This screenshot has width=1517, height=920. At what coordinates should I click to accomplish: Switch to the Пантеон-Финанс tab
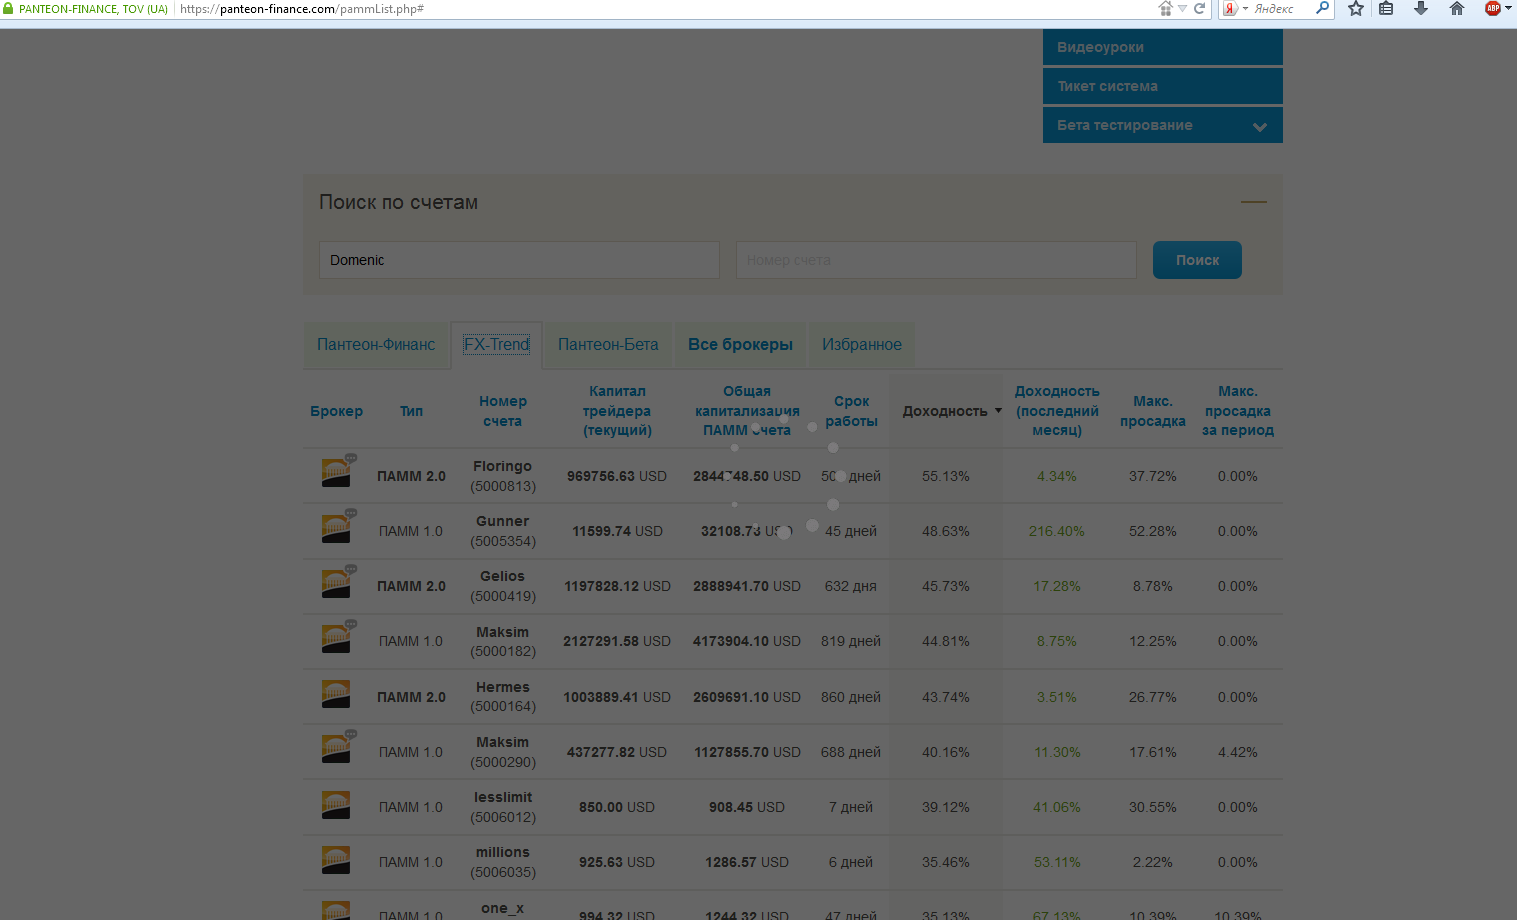[x=376, y=345]
